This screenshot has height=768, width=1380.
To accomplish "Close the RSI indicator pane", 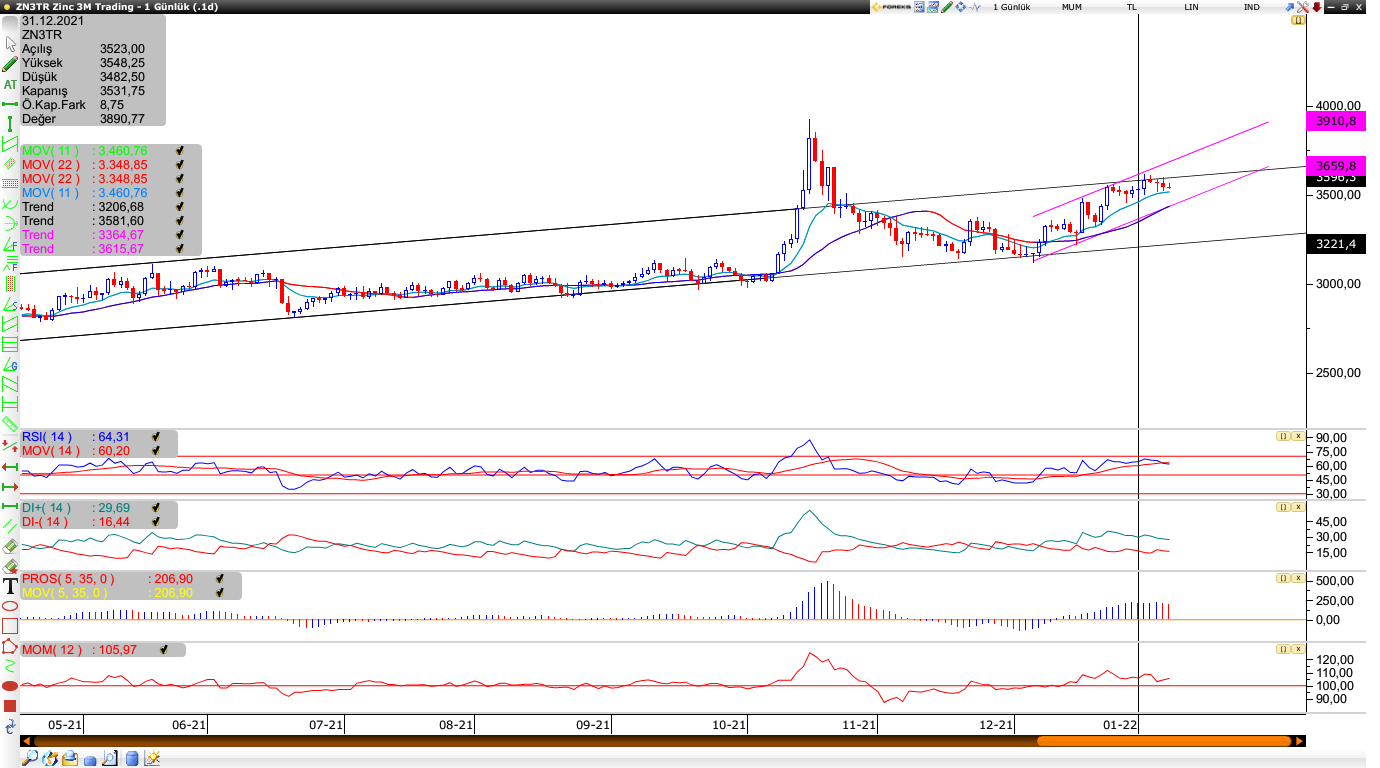I will coord(1298,436).
